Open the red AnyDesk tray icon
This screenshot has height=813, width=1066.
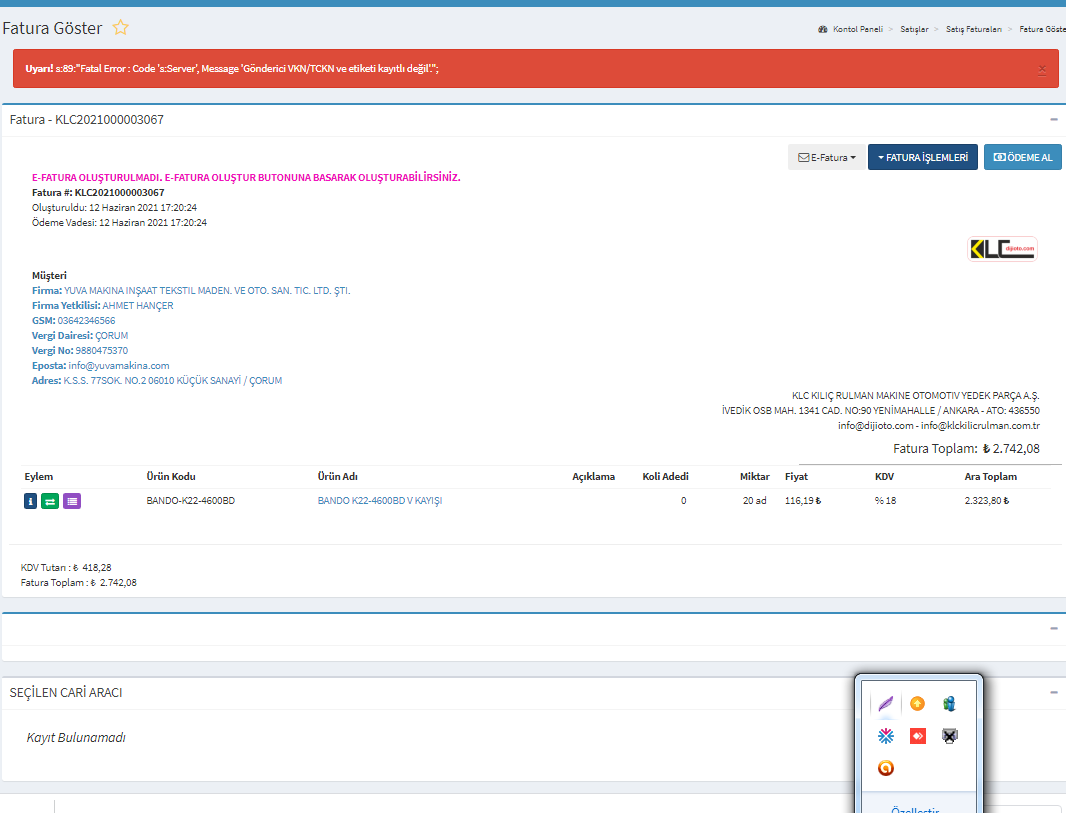(x=917, y=736)
